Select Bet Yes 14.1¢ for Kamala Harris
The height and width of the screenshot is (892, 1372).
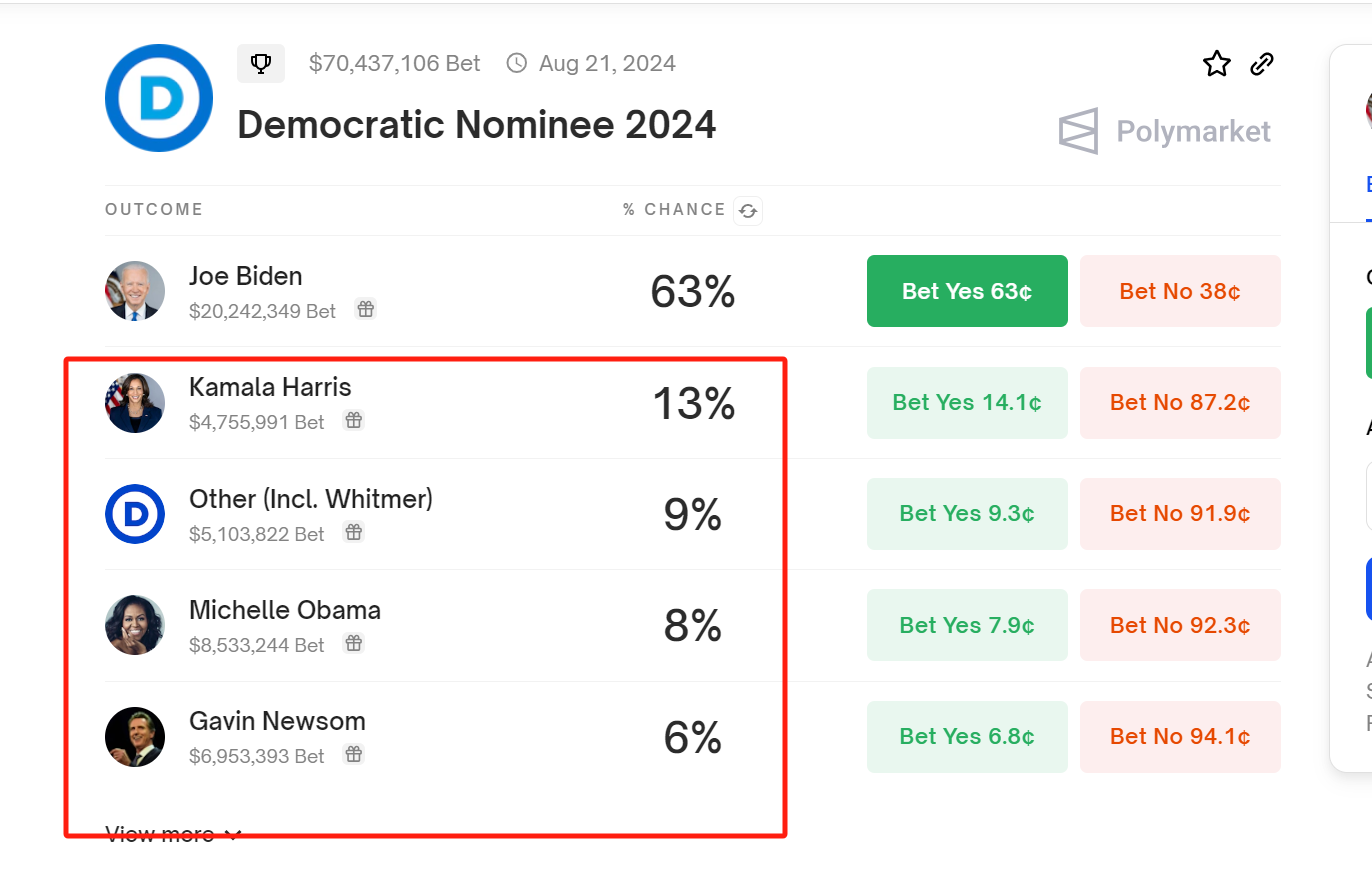point(967,403)
